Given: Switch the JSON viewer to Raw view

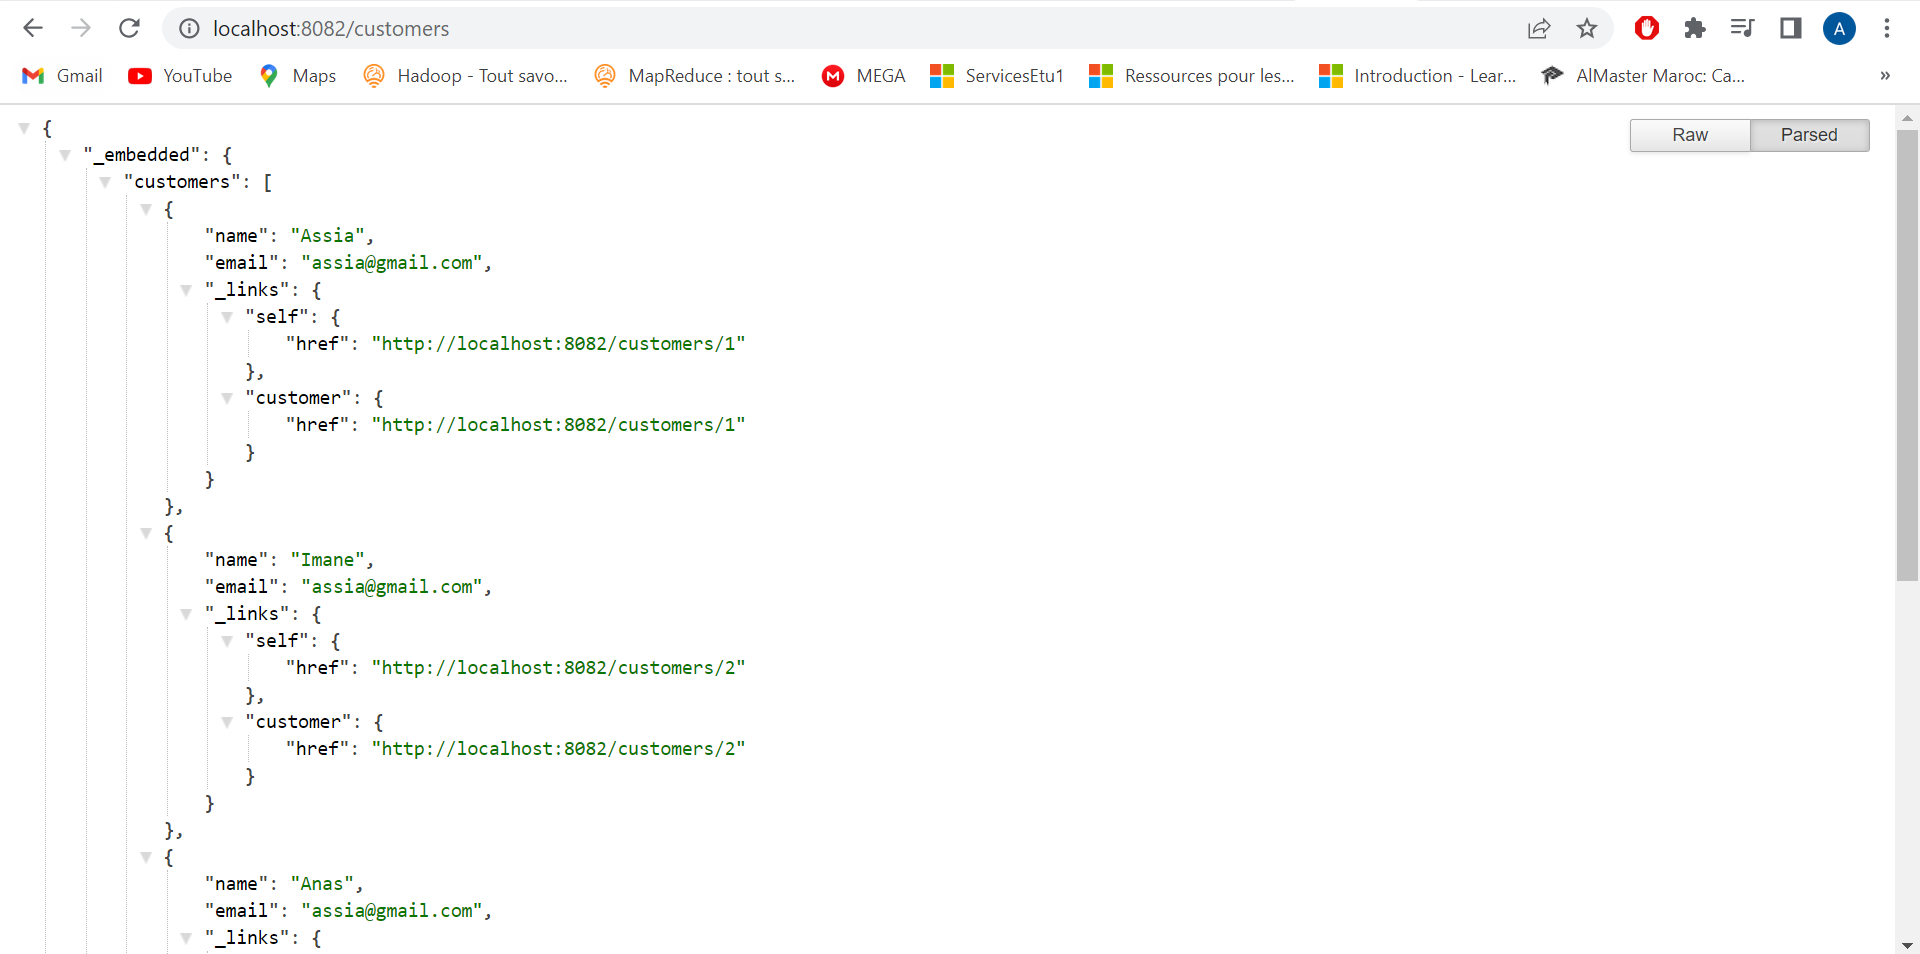Looking at the screenshot, I should pos(1689,134).
